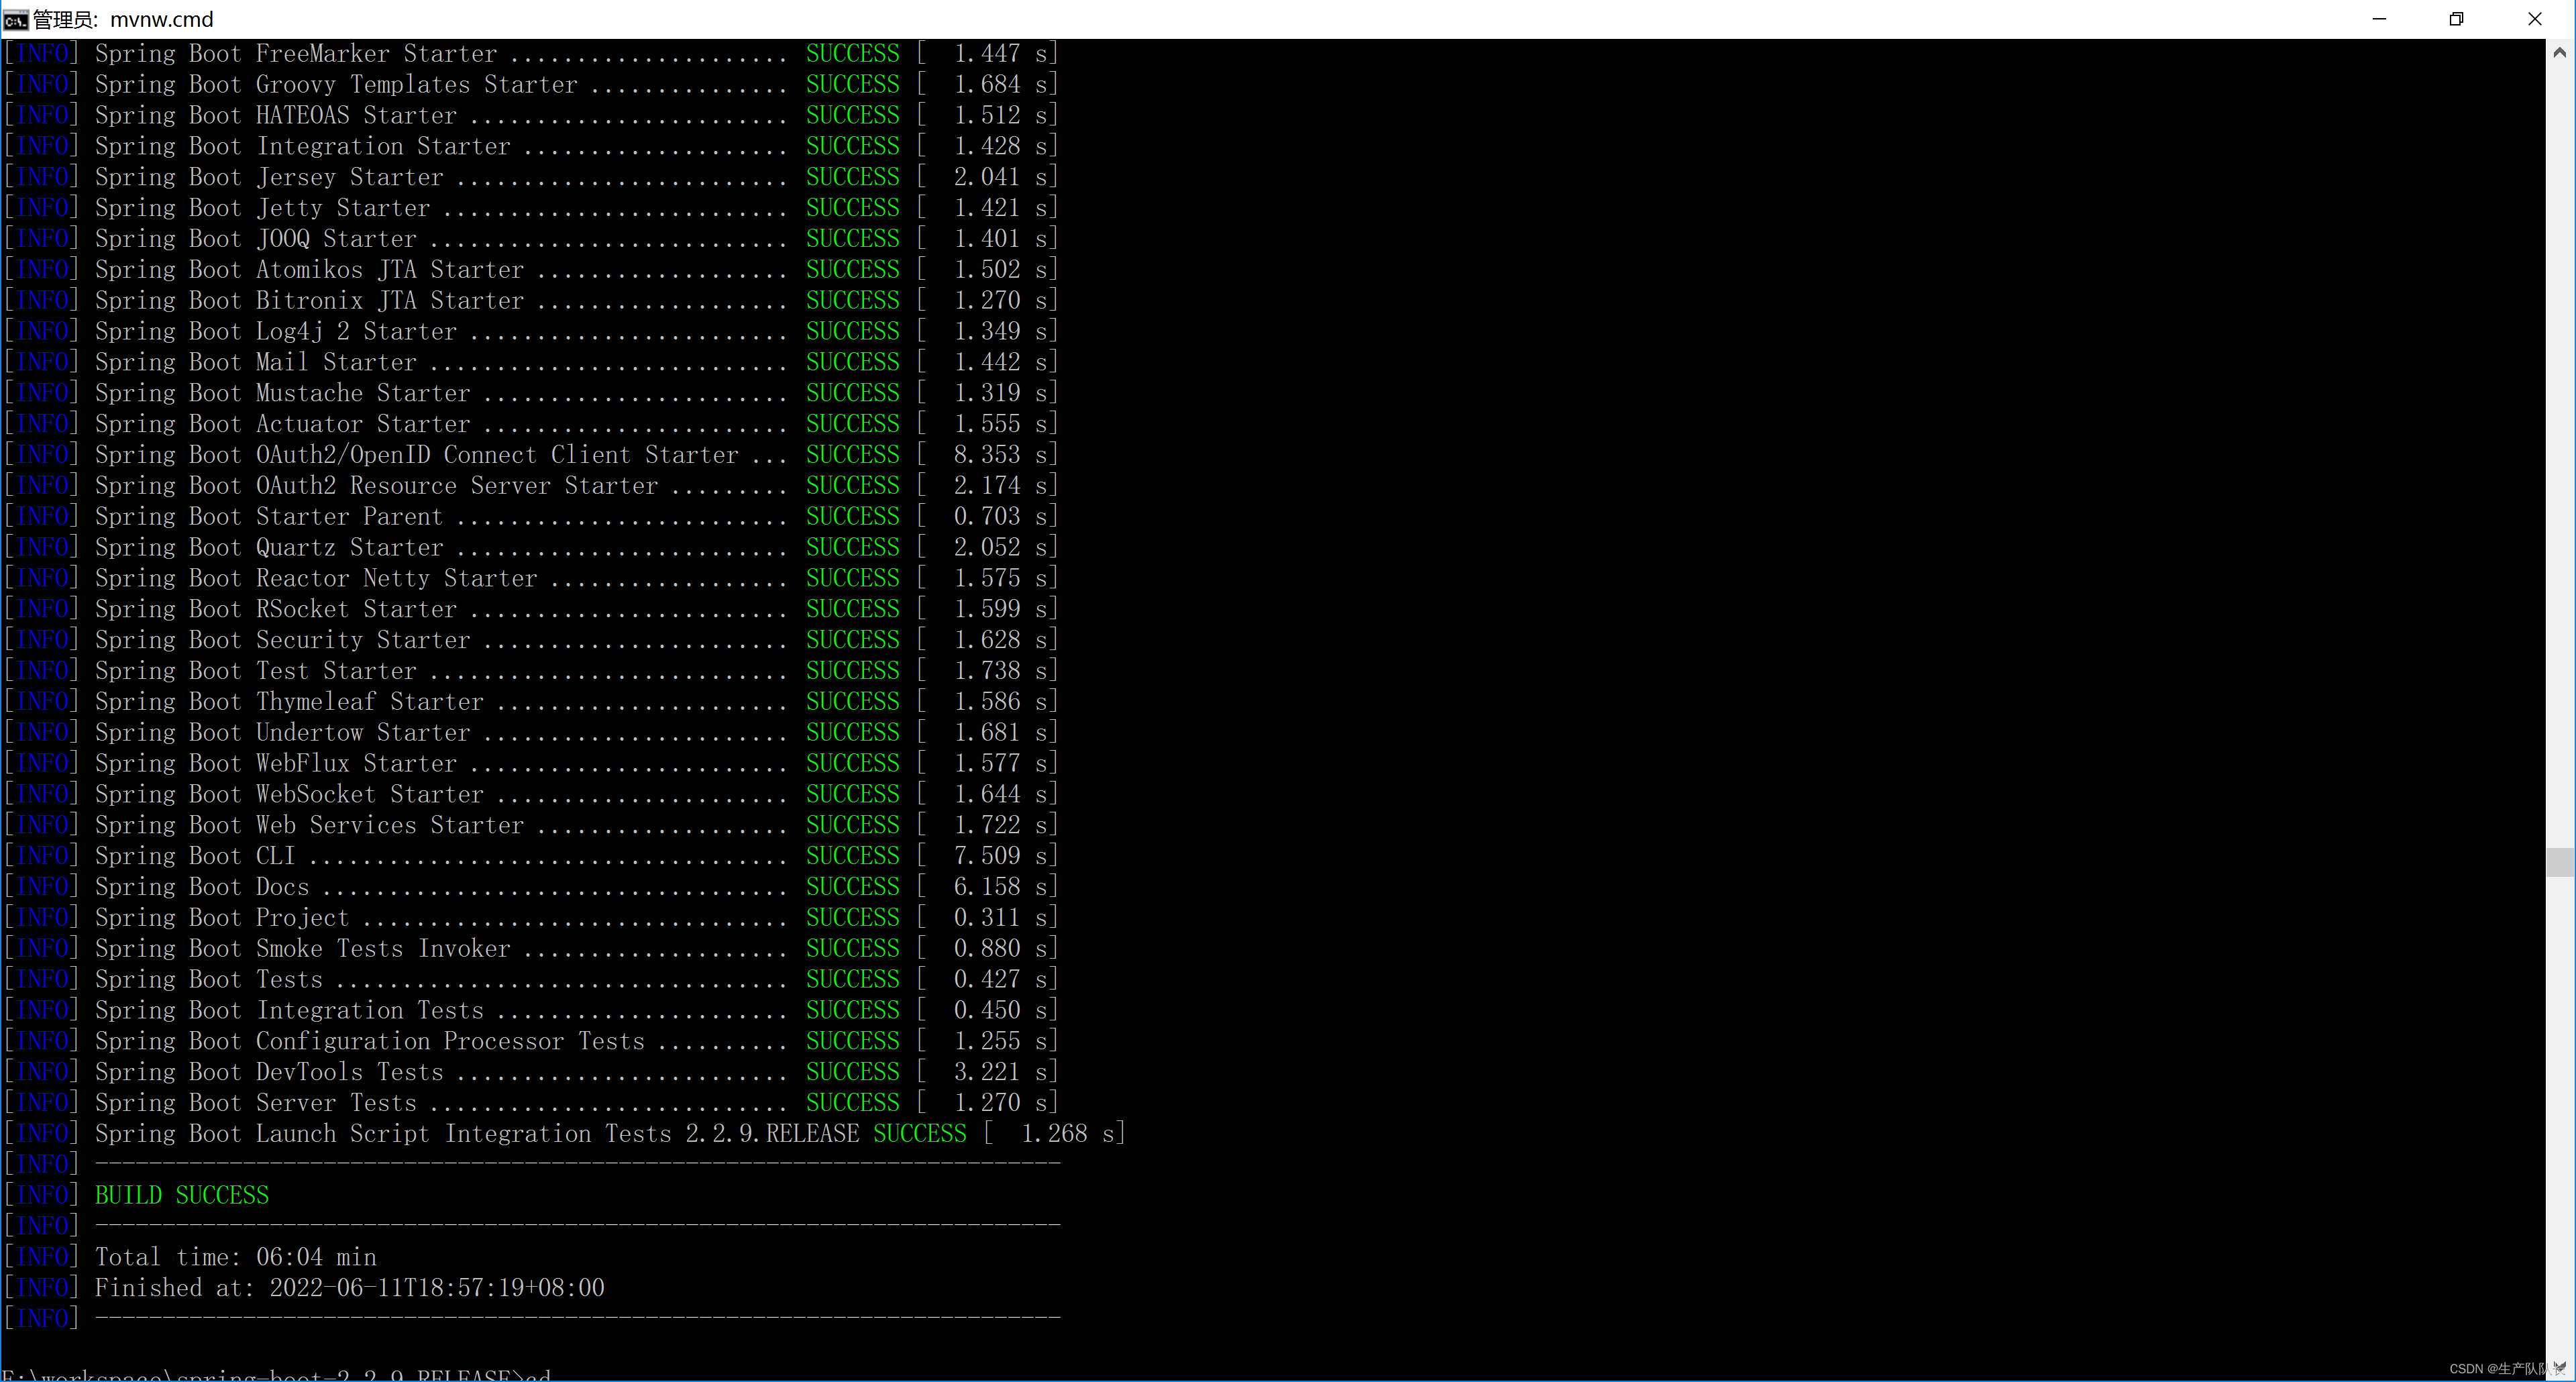Click the "0.703 s" build time value
The width and height of the screenshot is (2576, 1382).
coord(1000,517)
